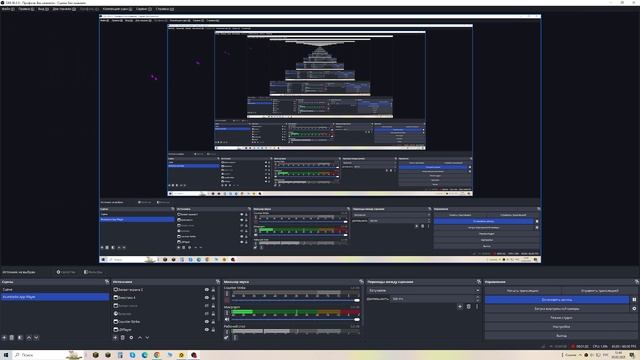
Task: Open the Коллекция сцен menu
Action: click(117, 9)
